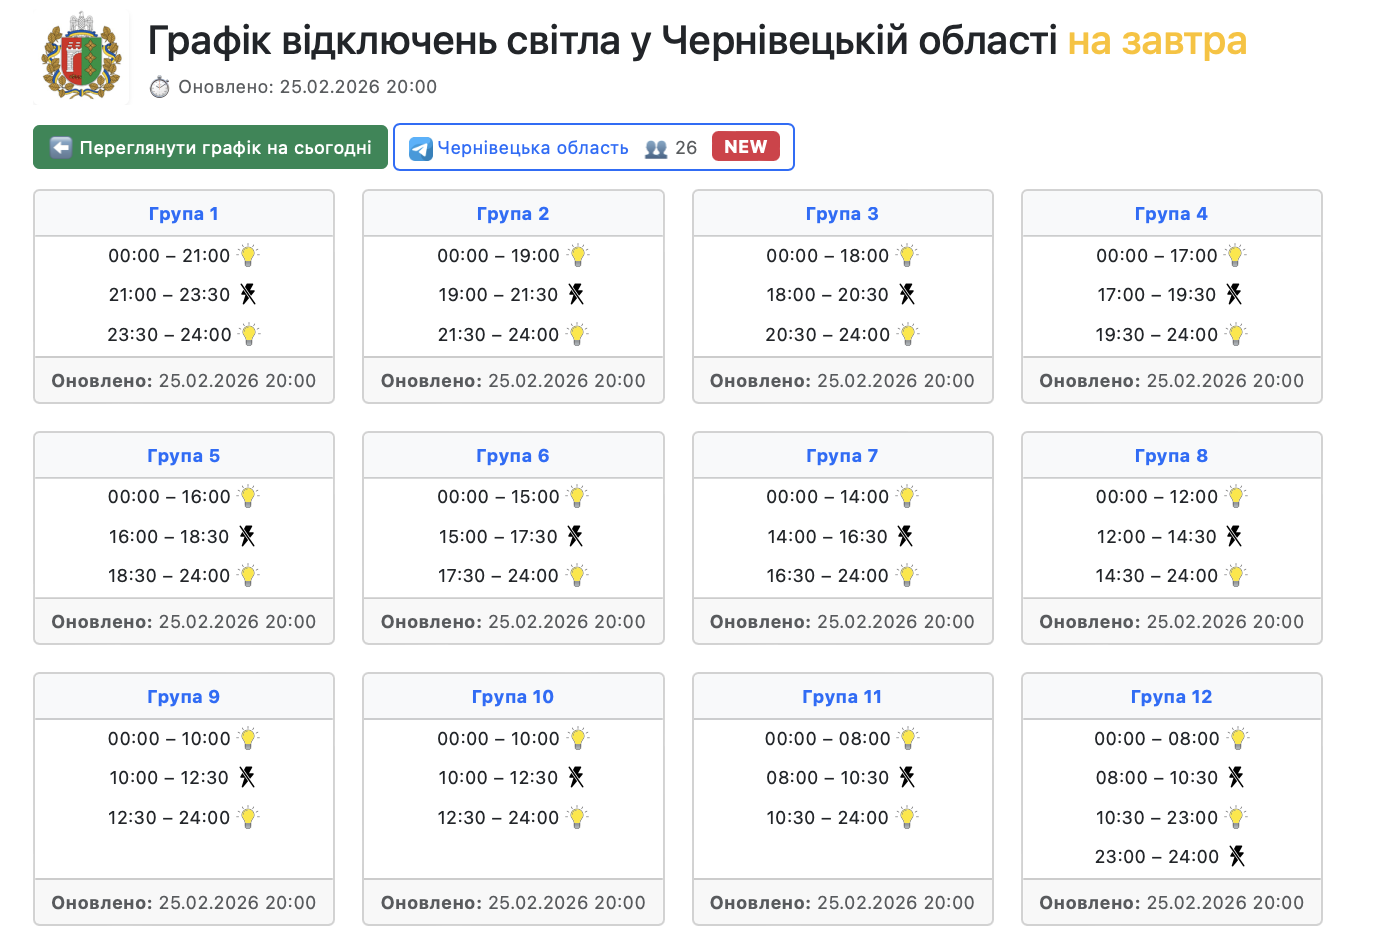This screenshot has height=944, width=1376.
Task: Click the power-off icon for Група 12 23:00 – 24:00
Action: coord(1237,856)
